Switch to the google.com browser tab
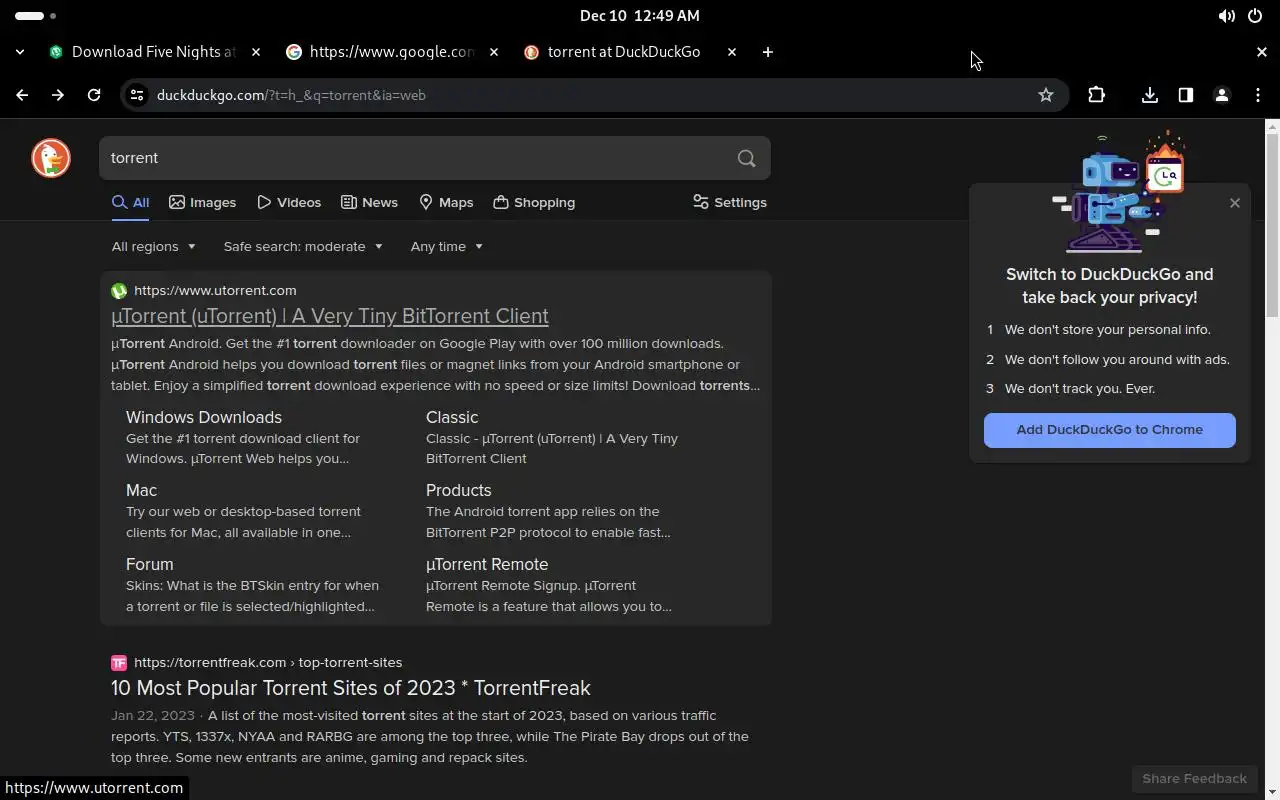Image resolution: width=1280 pixels, height=800 pixels. click(391, 52)
